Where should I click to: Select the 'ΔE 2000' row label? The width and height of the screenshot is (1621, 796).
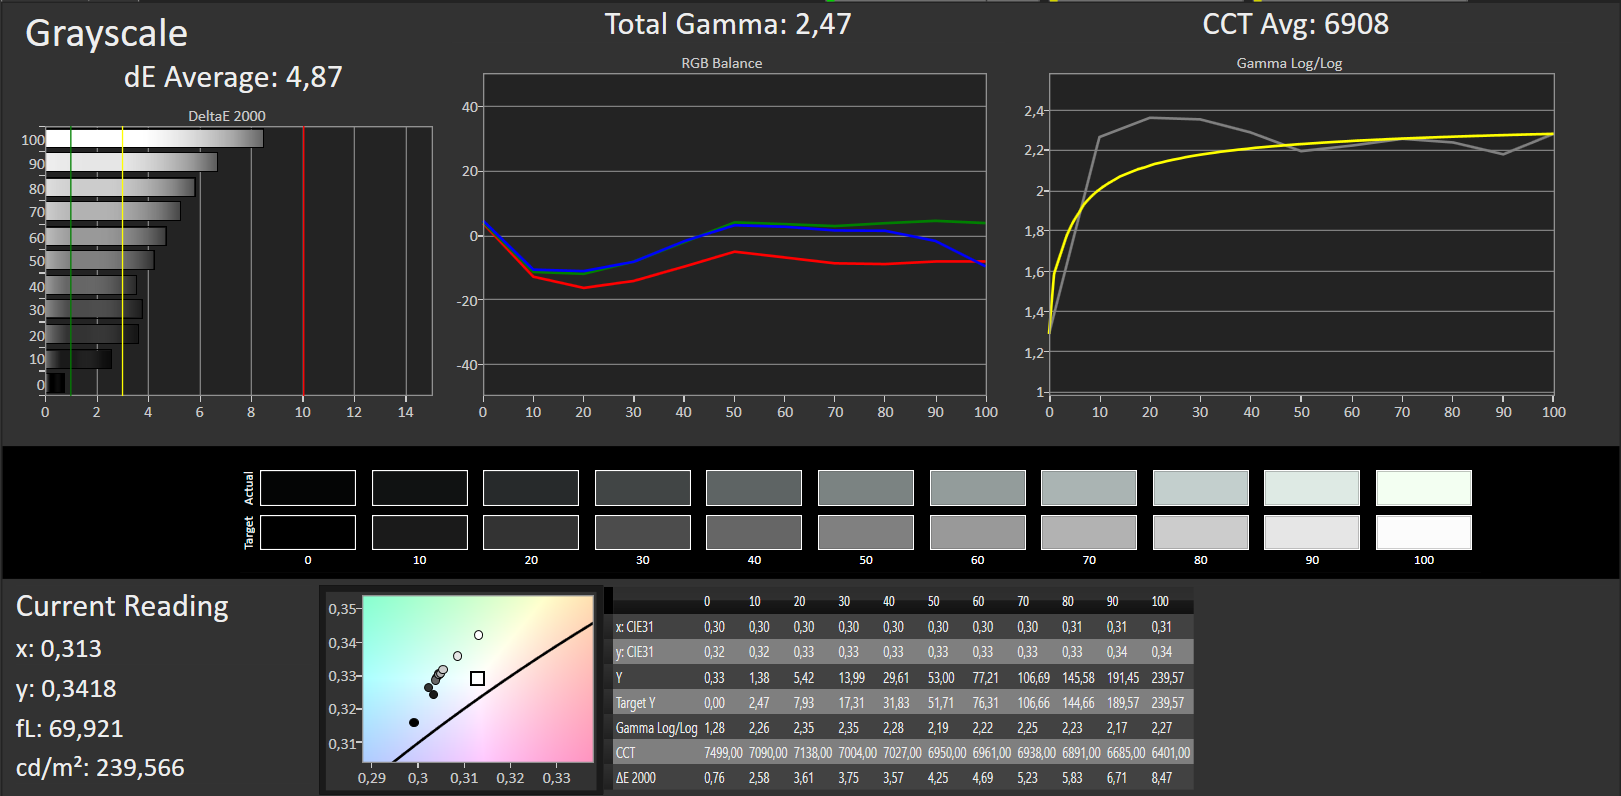tap(636, 778)
